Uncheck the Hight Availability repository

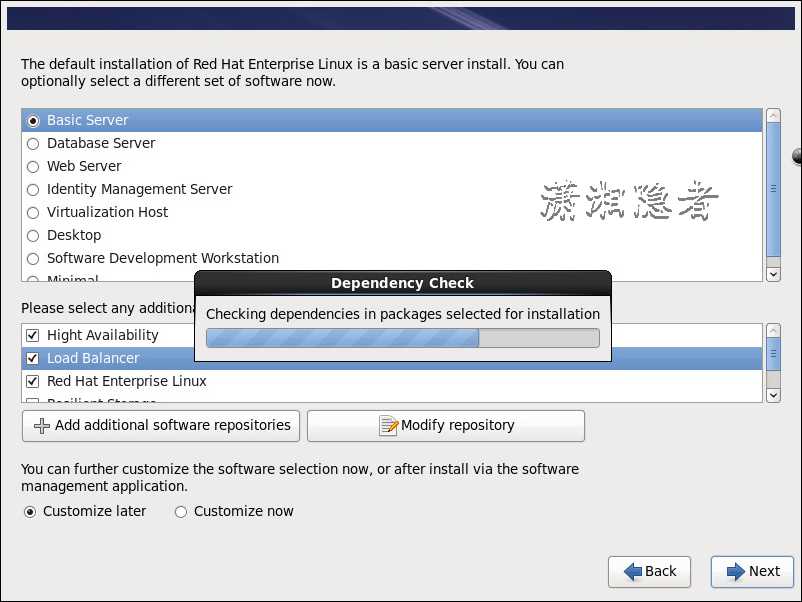click(x=33, y=336)
